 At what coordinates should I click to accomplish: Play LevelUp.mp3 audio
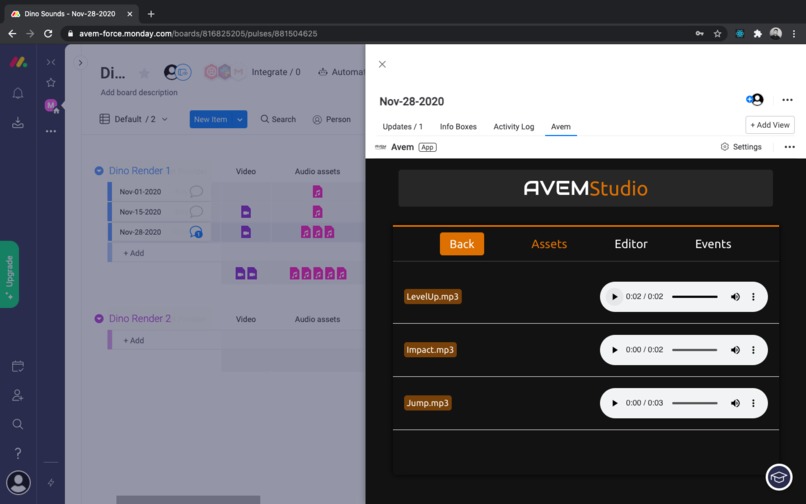tap(614, 297)
